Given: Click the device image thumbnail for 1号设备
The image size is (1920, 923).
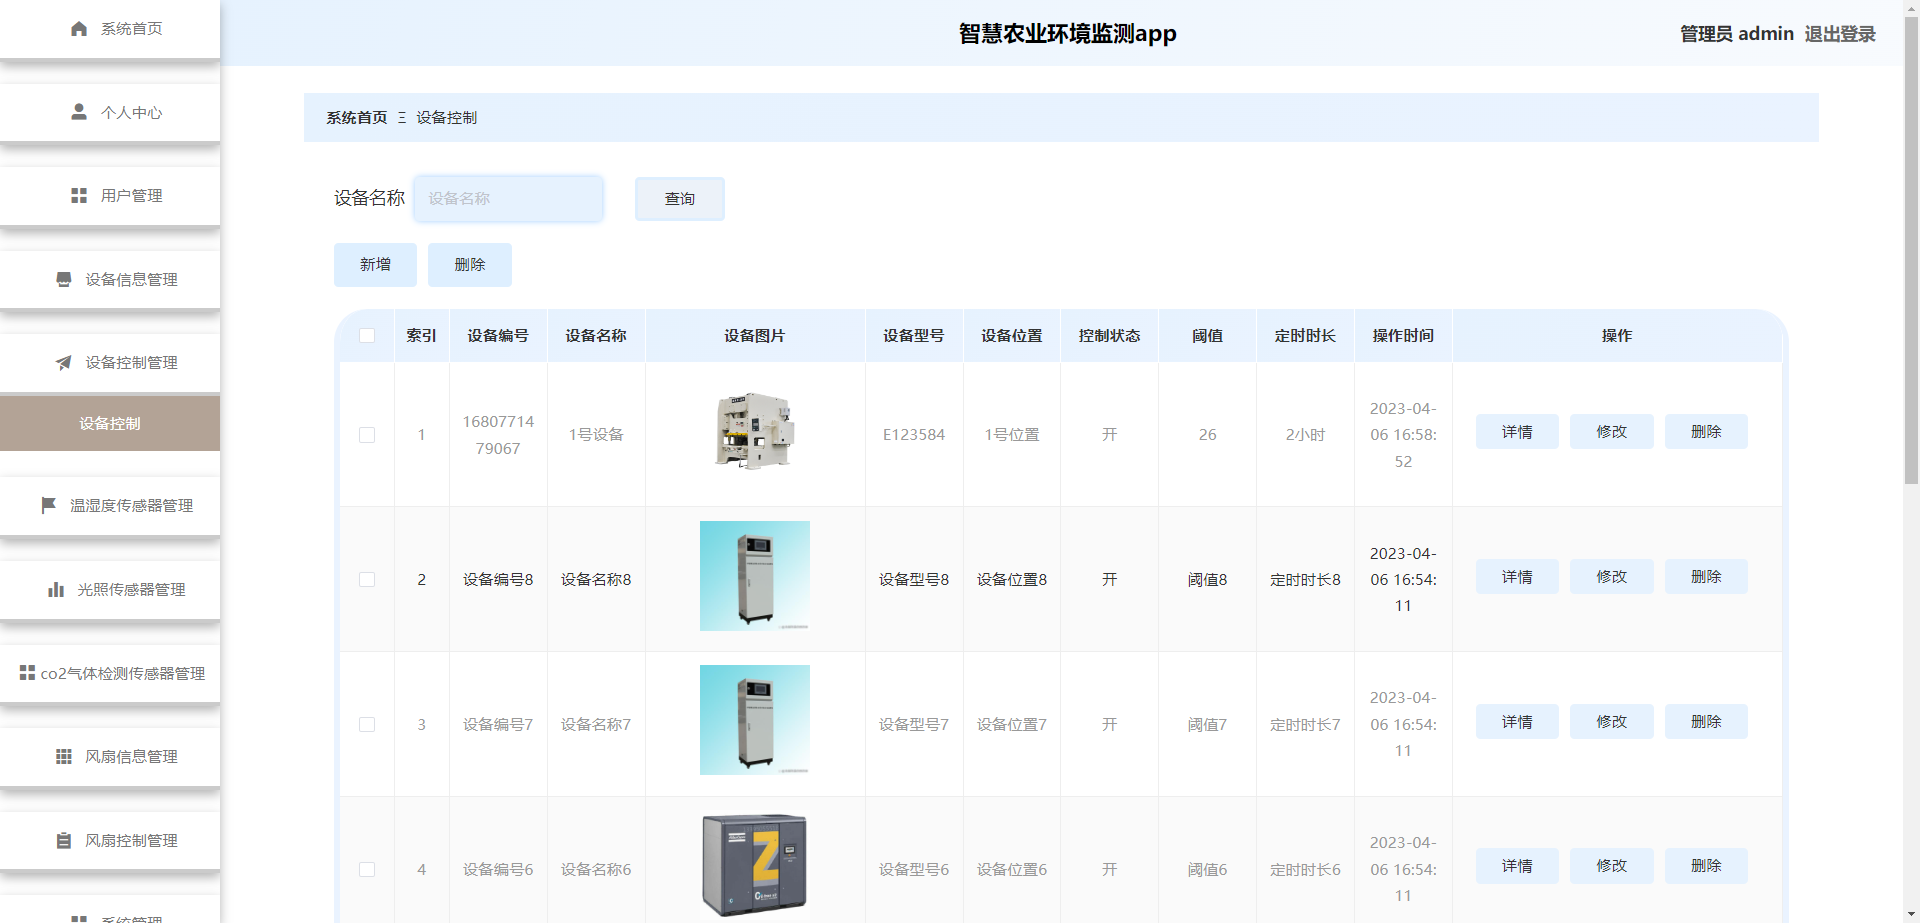Looking at the screenshot, I should click(x=754, y=430).
